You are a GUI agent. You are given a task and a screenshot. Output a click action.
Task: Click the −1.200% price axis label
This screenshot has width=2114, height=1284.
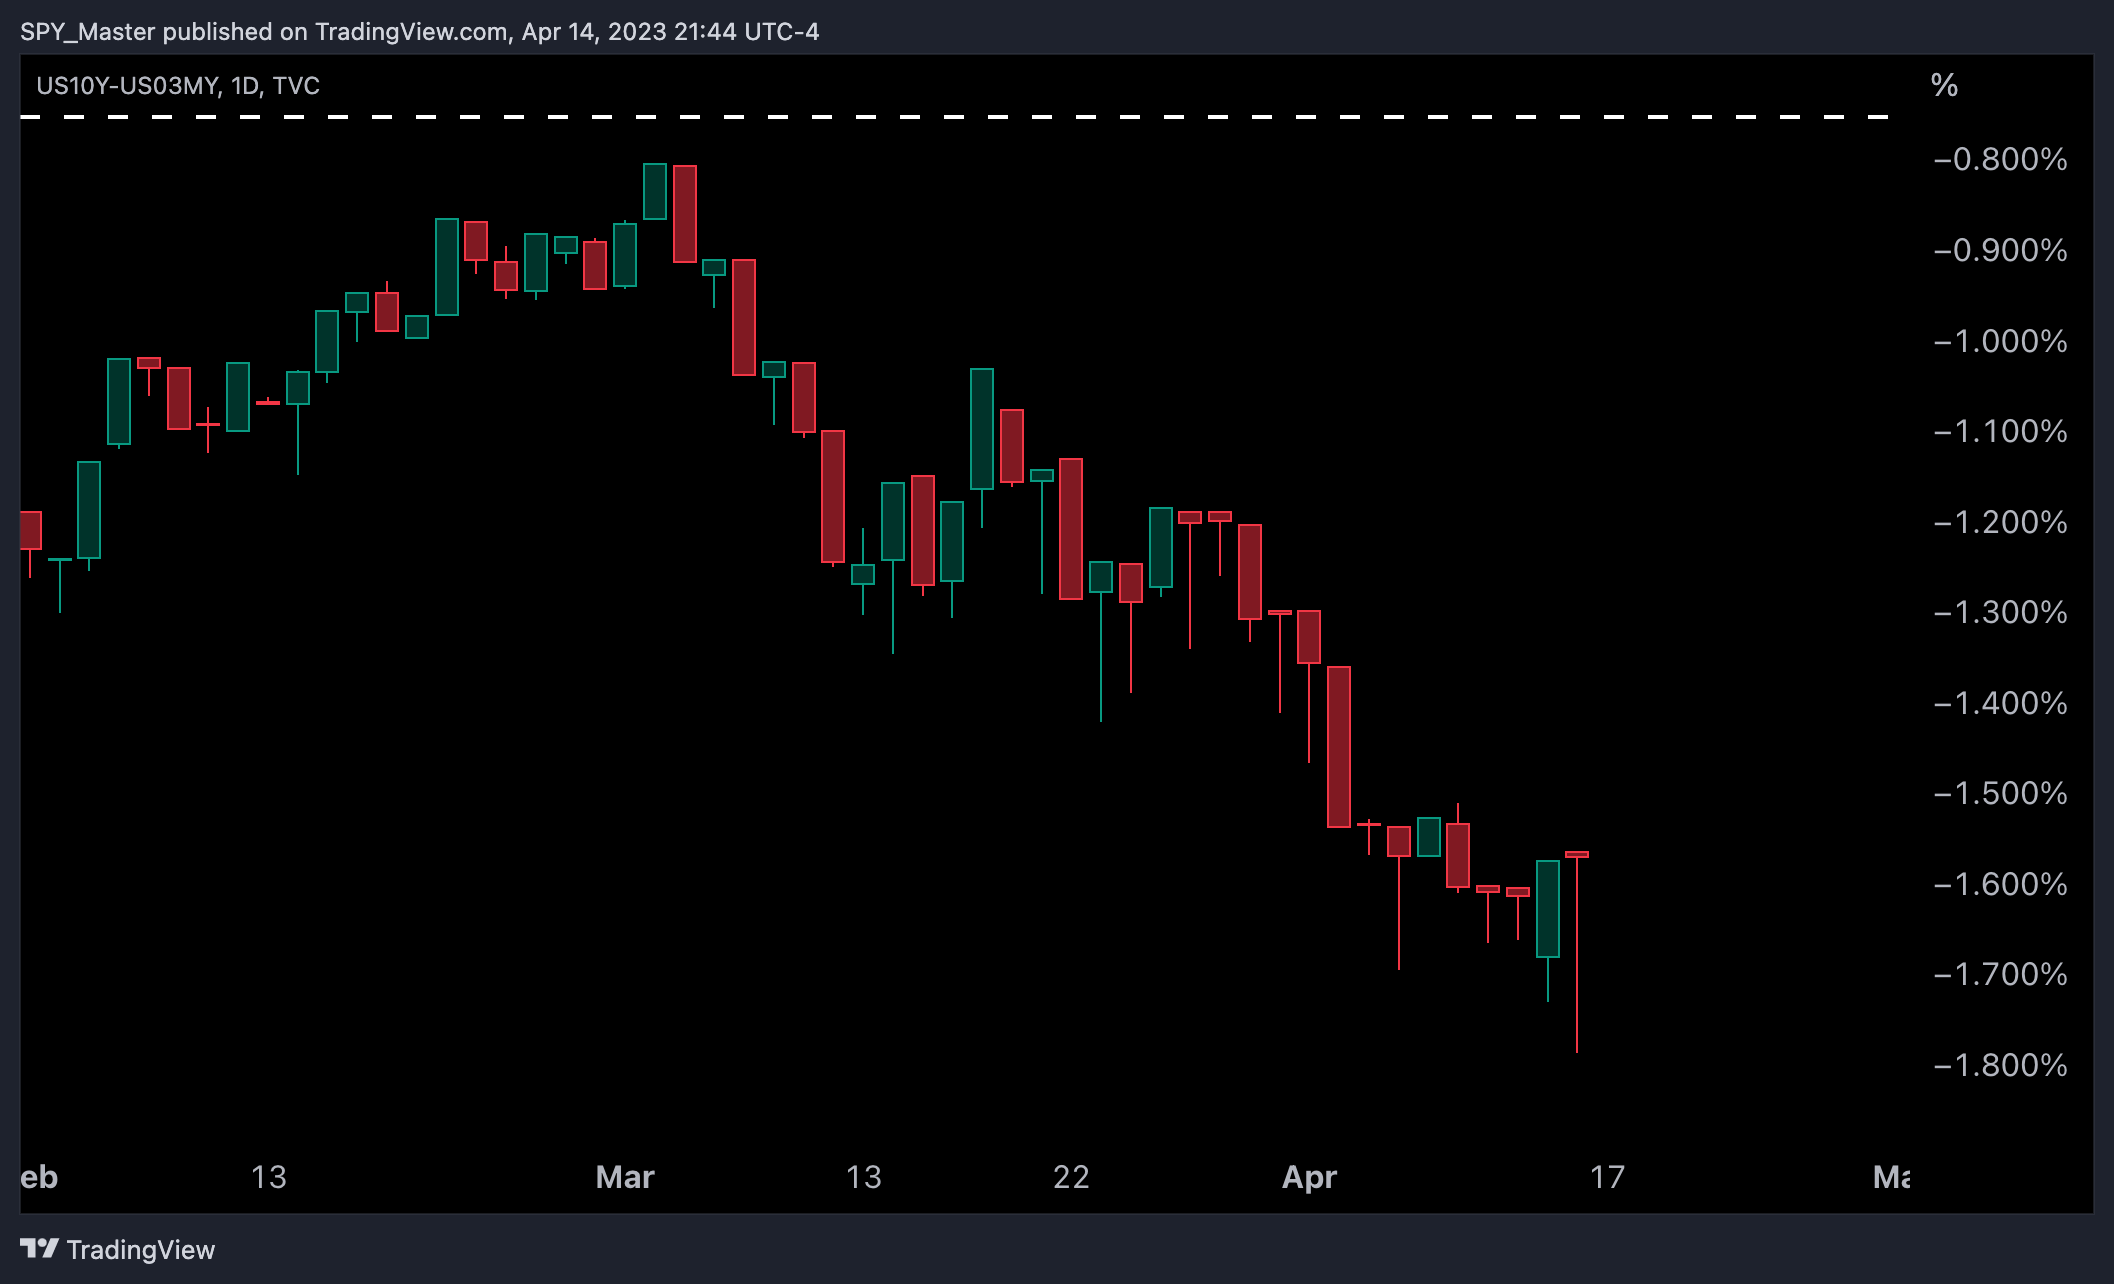tap(2000, 522)
